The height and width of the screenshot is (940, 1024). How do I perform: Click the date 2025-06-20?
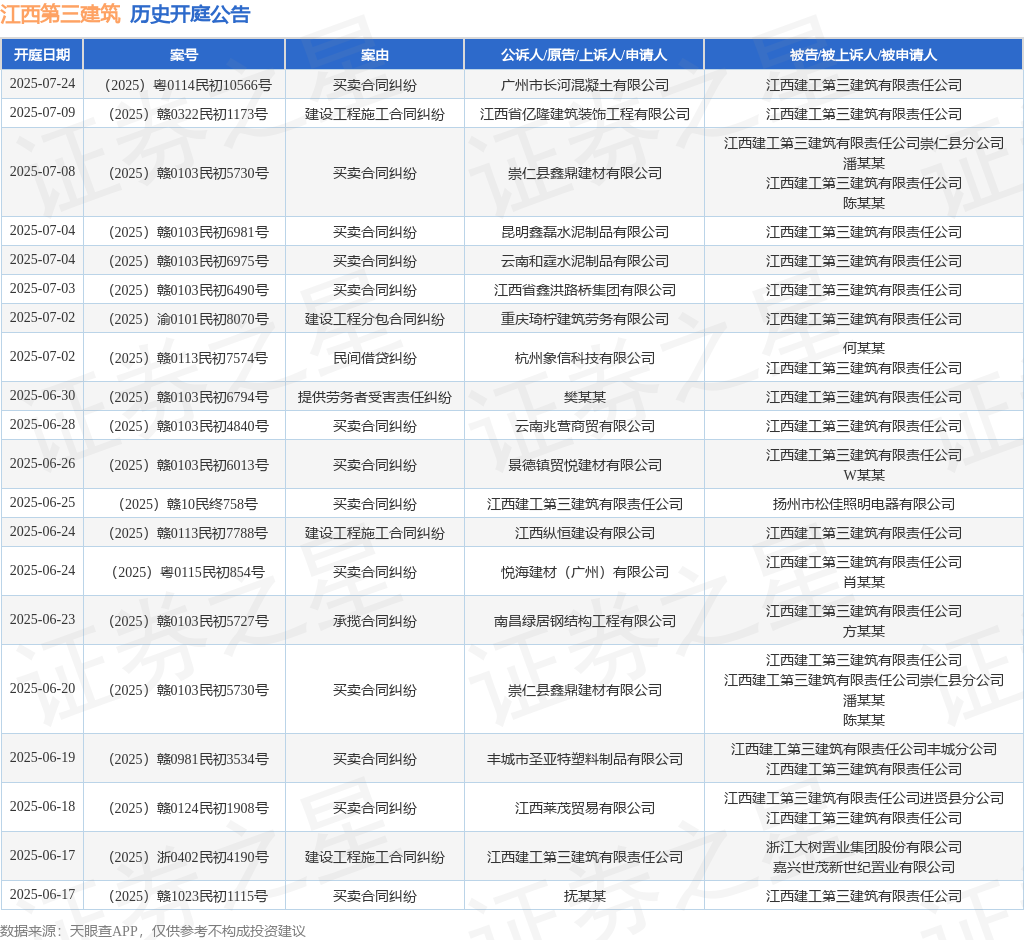[42, 689]
